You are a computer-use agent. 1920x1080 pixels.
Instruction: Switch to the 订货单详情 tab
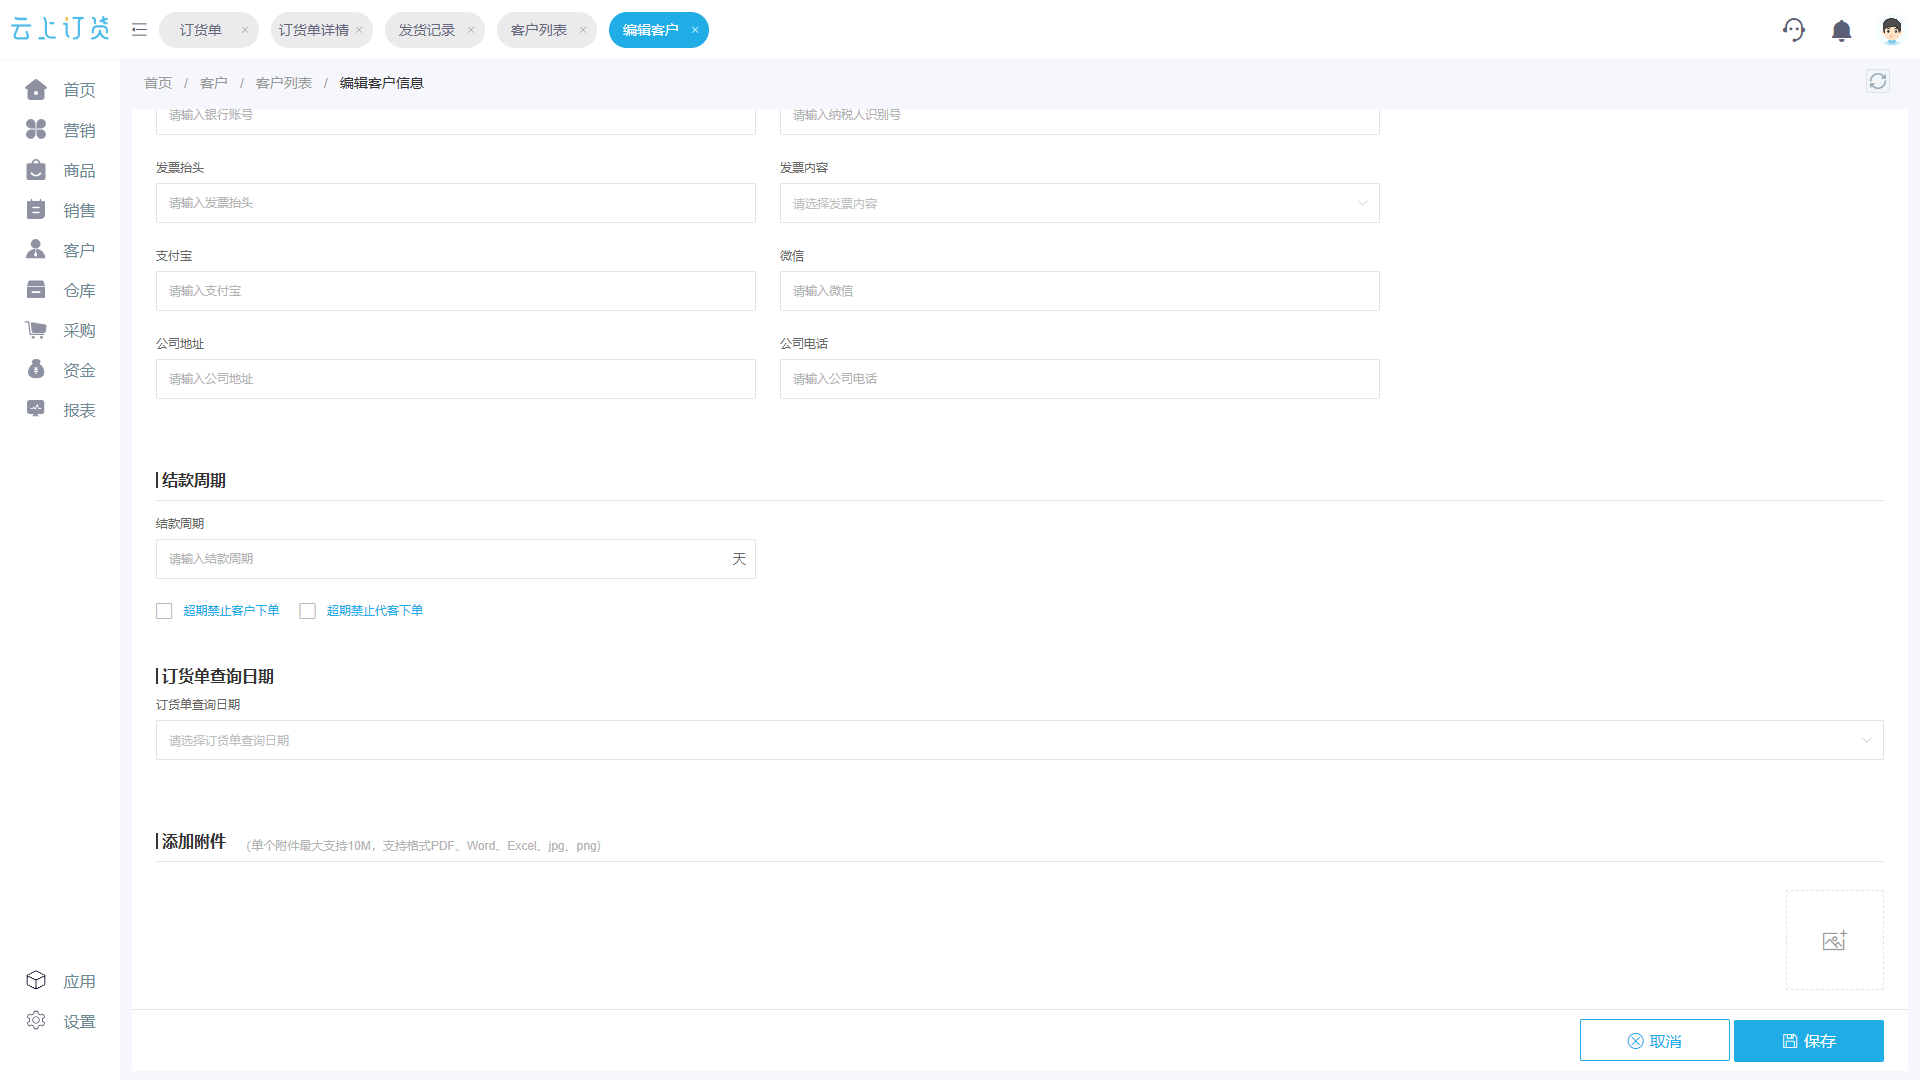point(314,30)
